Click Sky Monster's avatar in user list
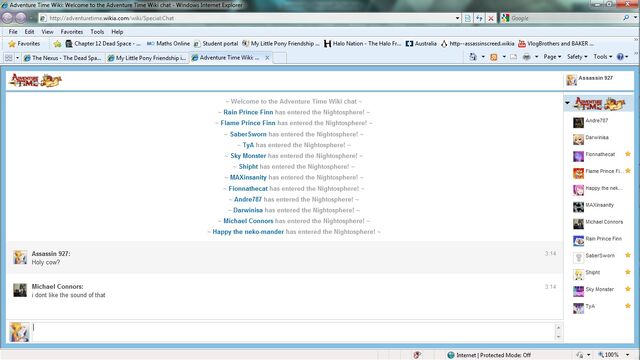Screen dimensions: 640x360 578,291
